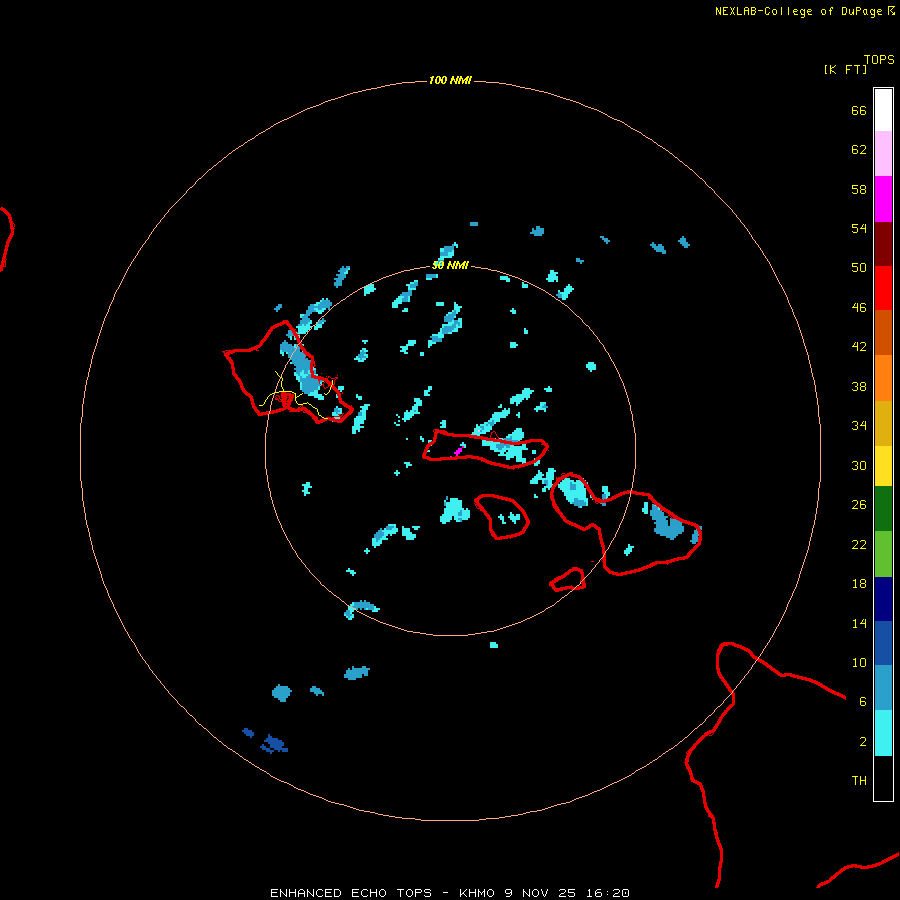The width and height of the screenshot is (900, 900).
Task: Pick the gold legend swatch
Action: (883, 423)
